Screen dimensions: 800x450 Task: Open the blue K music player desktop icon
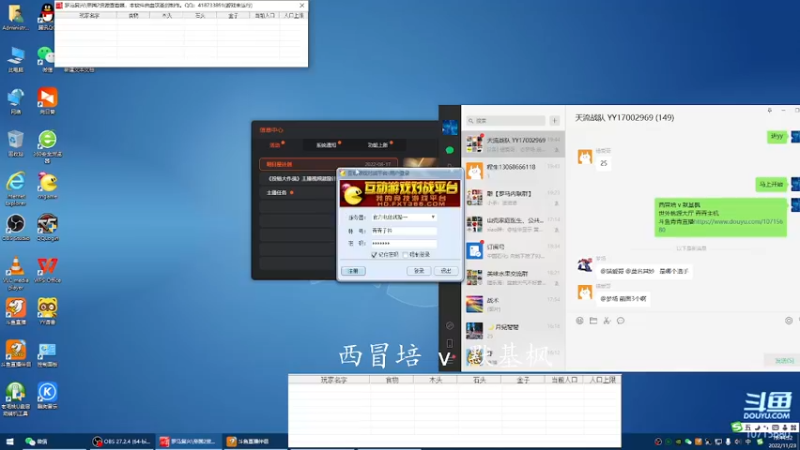click(47, 395)
